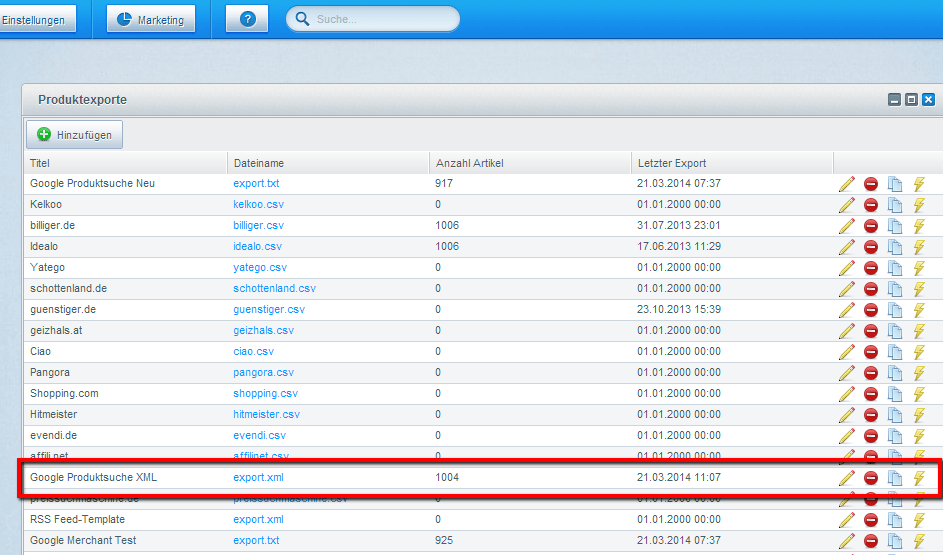
Task: Edit the Google Produktsuche XML export
Action: click(847, 478)
